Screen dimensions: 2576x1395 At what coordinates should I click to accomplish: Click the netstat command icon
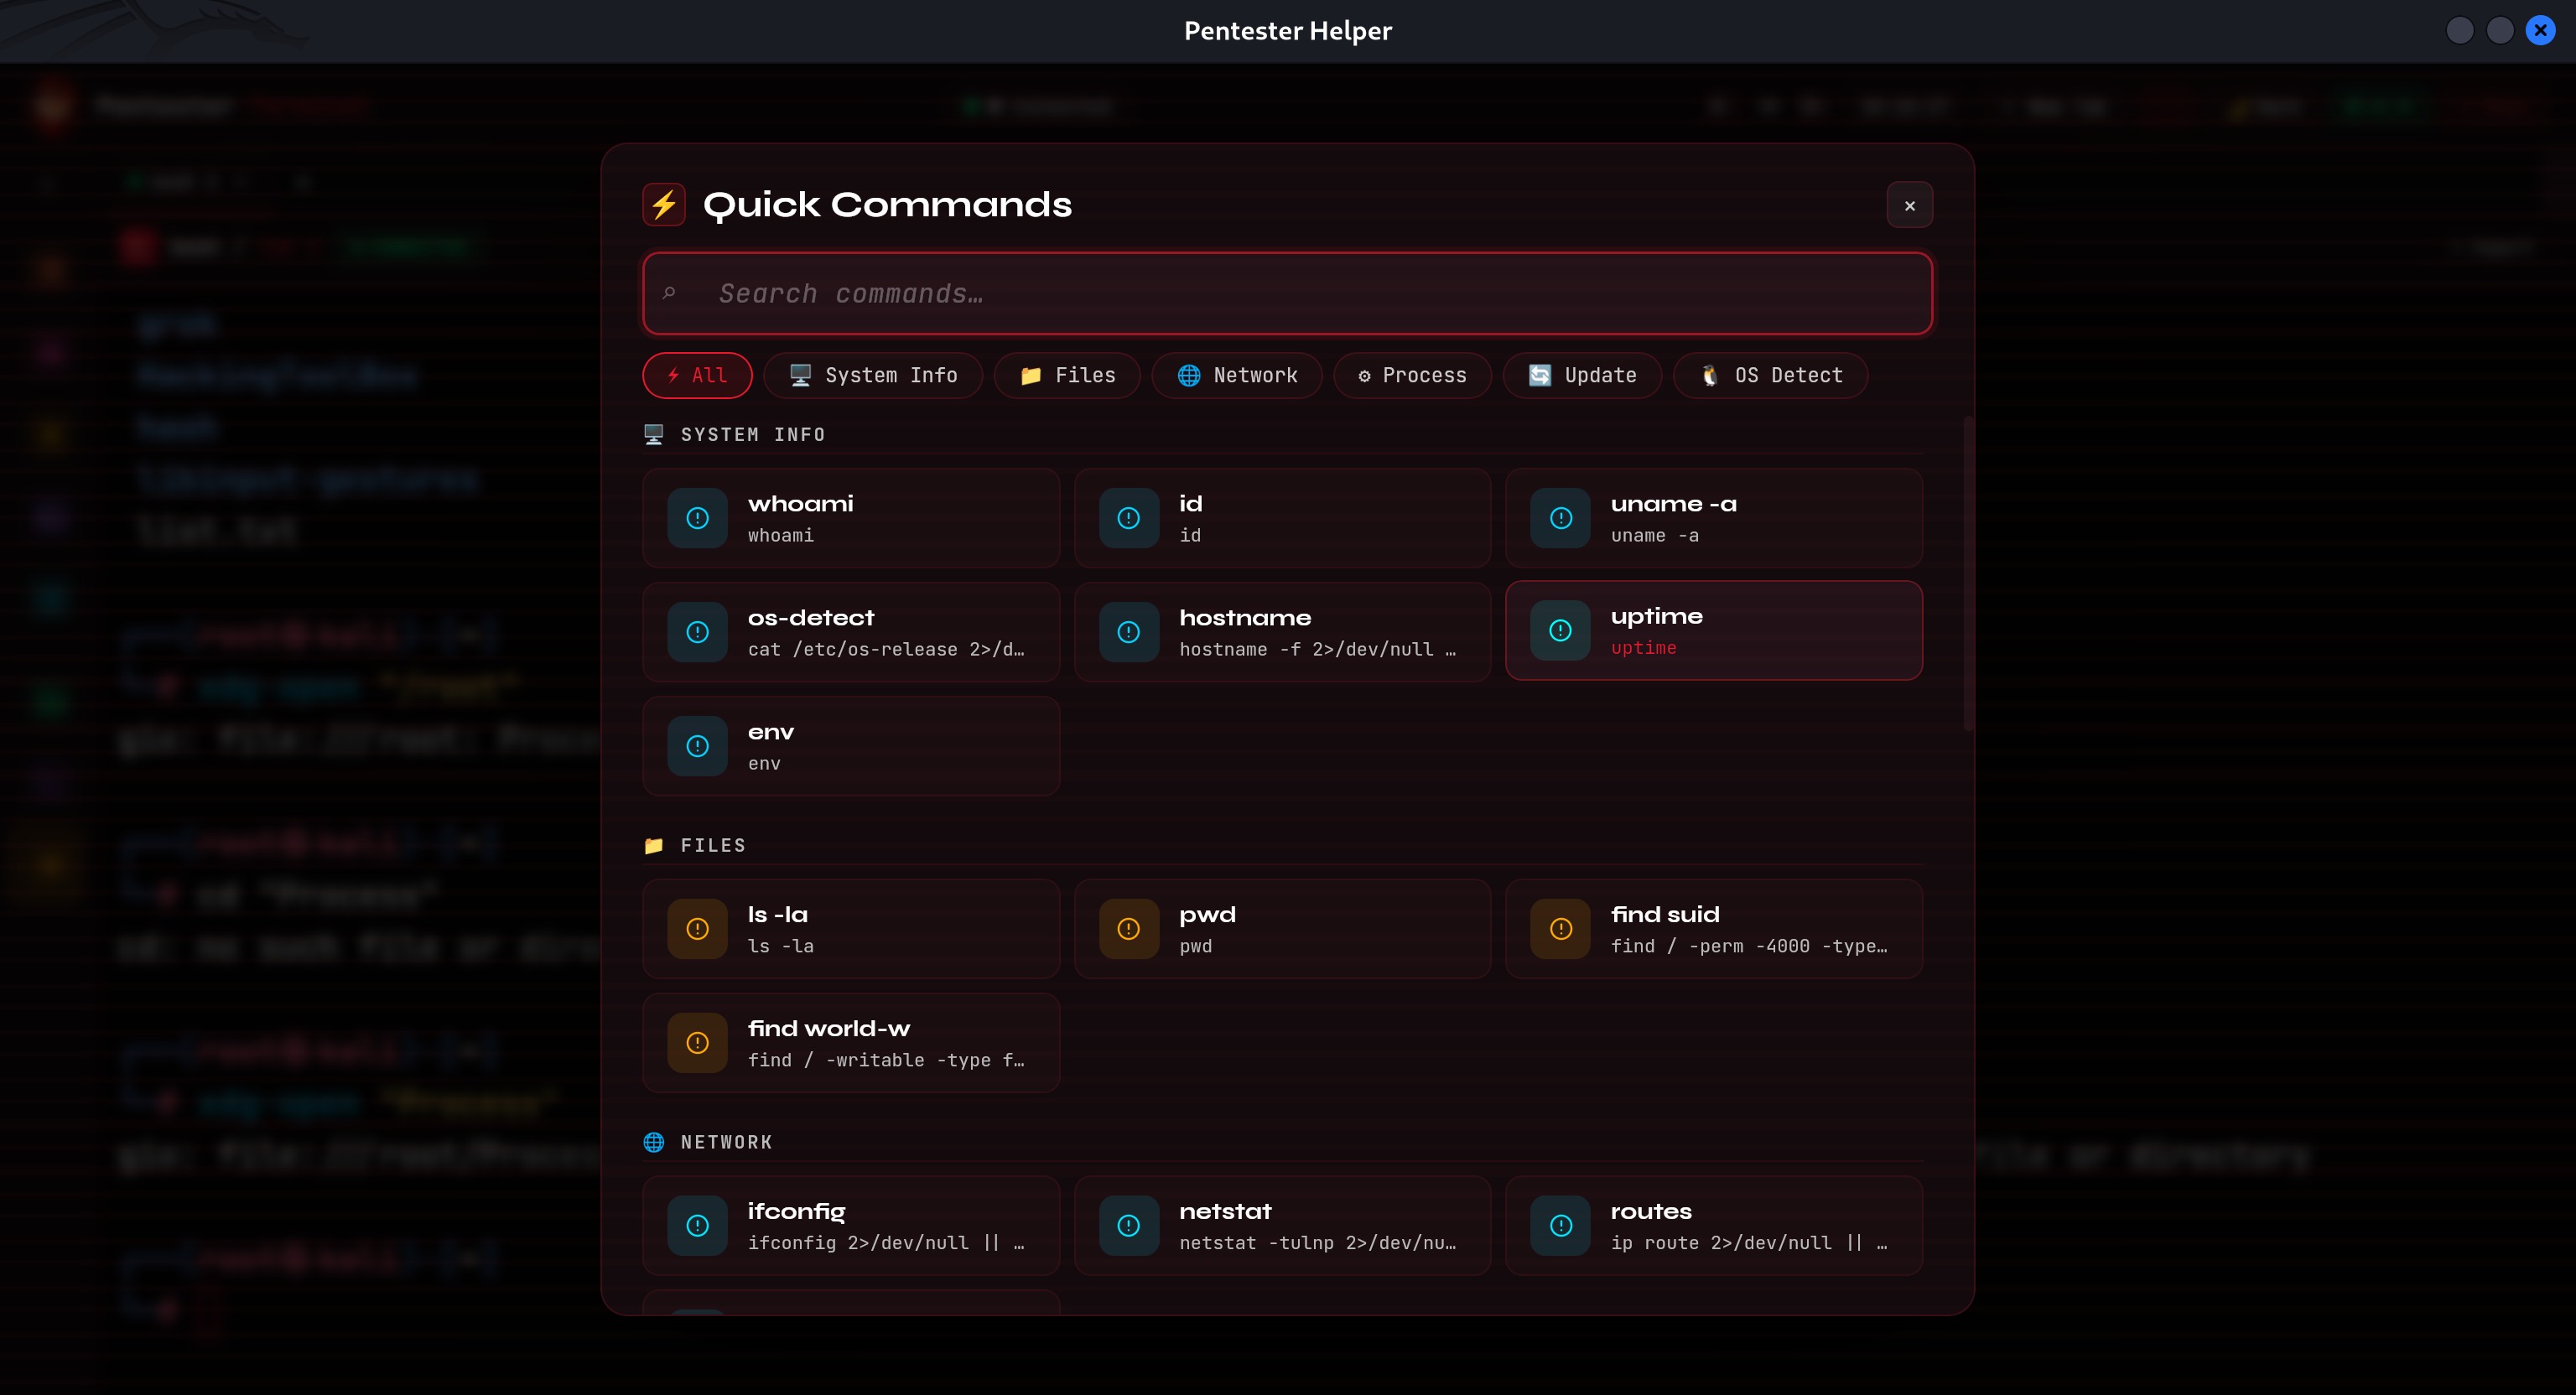[x=1128, y=1226]
